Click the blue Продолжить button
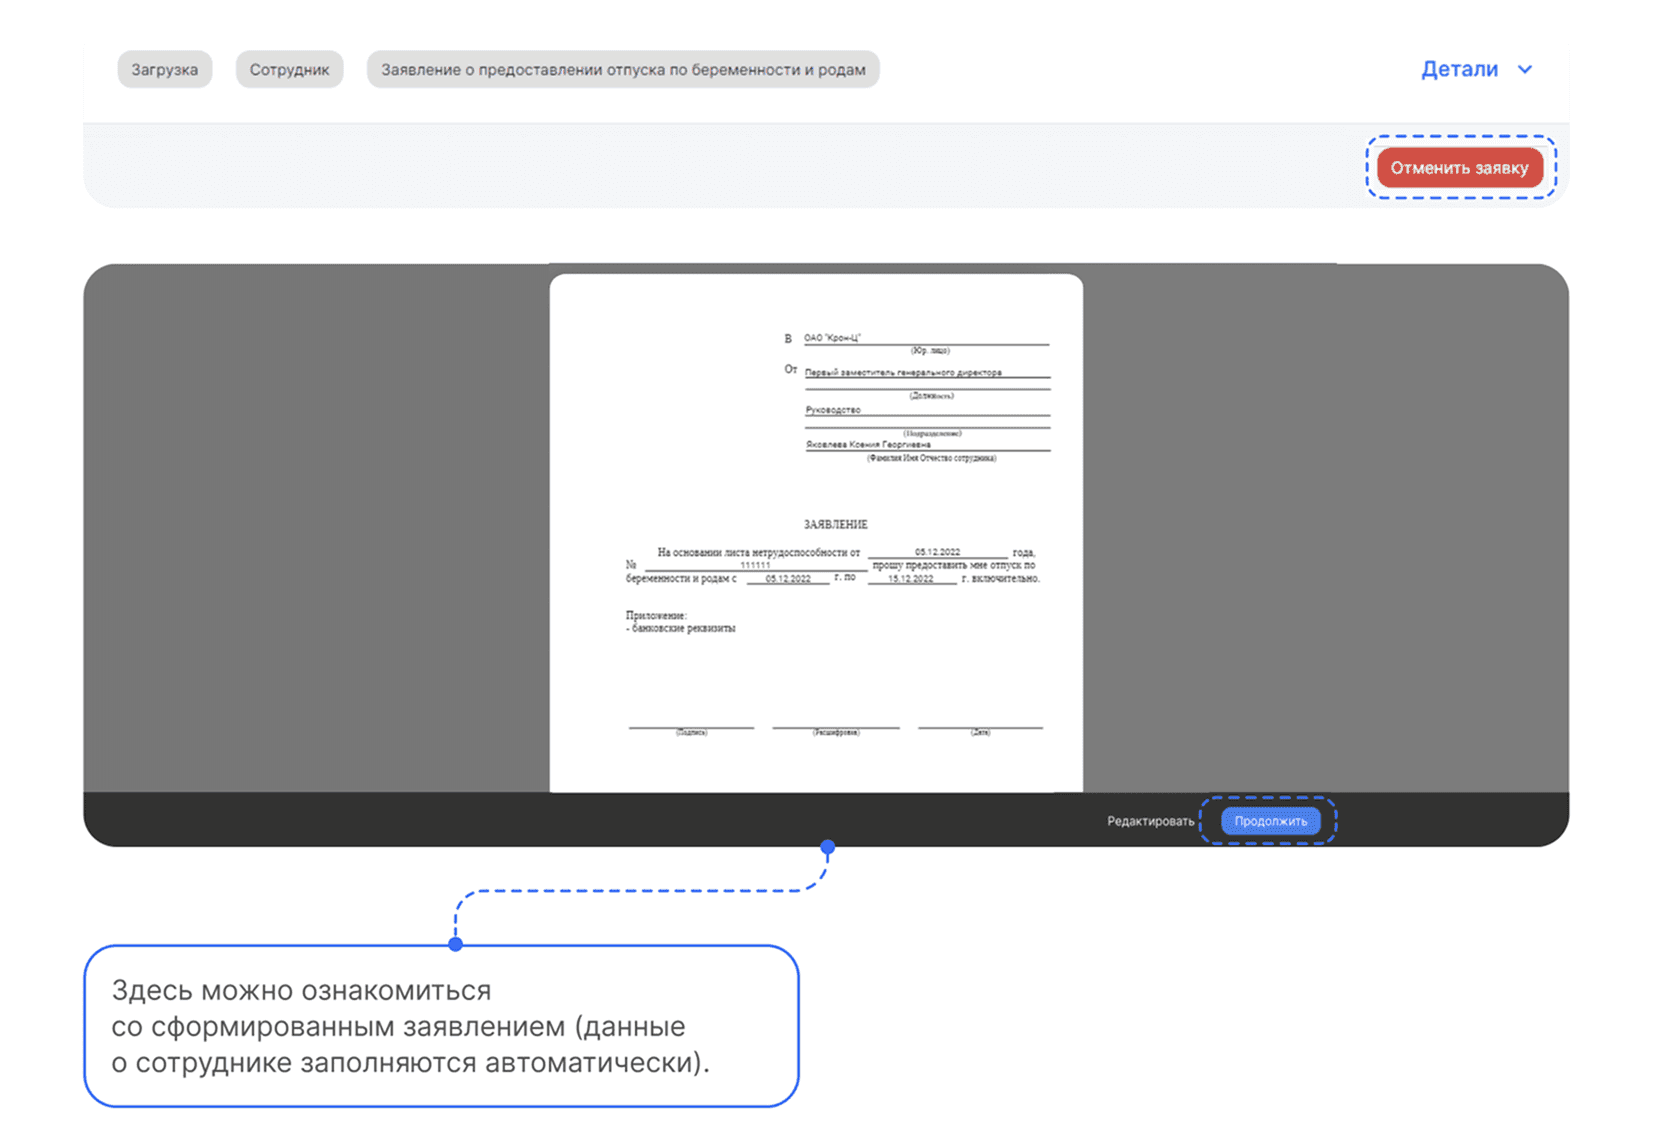Screen dimensions: 1653x1135 1270,821
